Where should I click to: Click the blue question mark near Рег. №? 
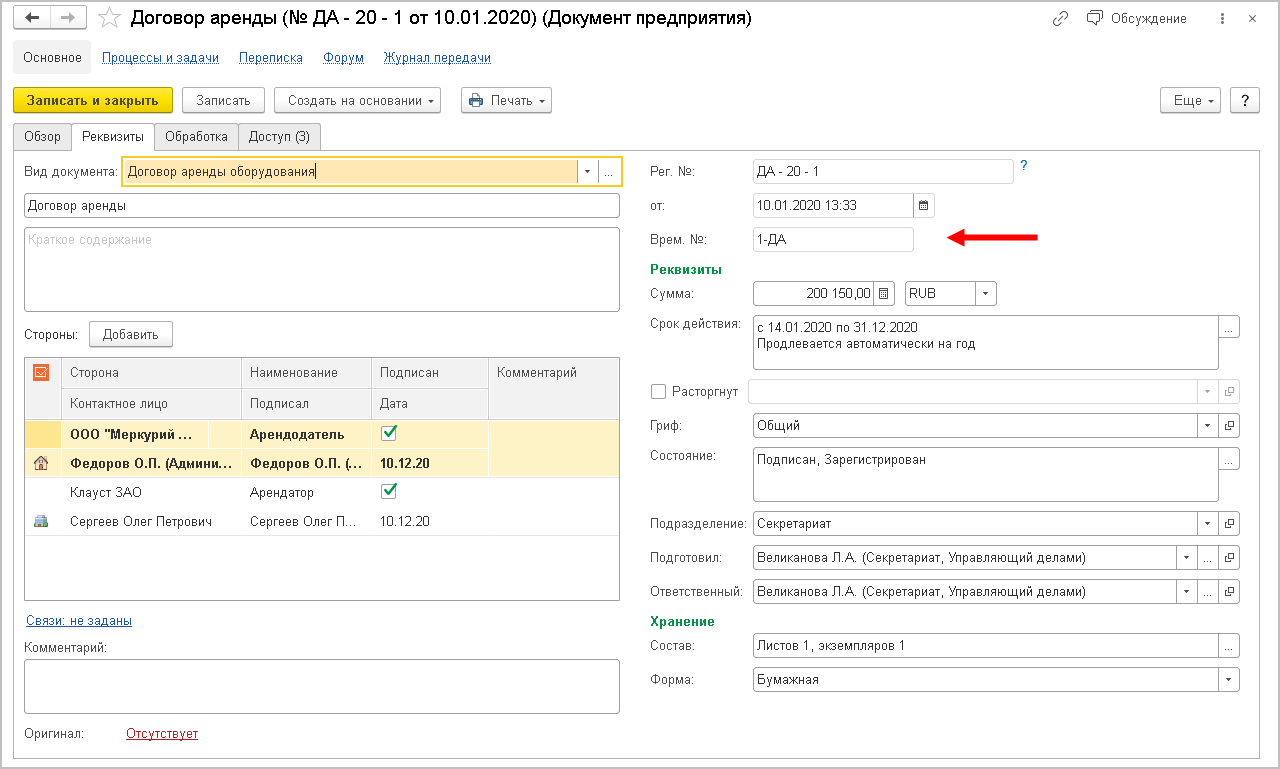(1023, 166)
